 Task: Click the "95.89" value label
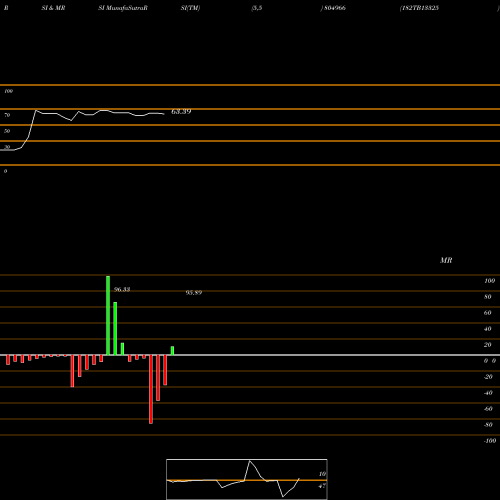[x=194, y=293]
